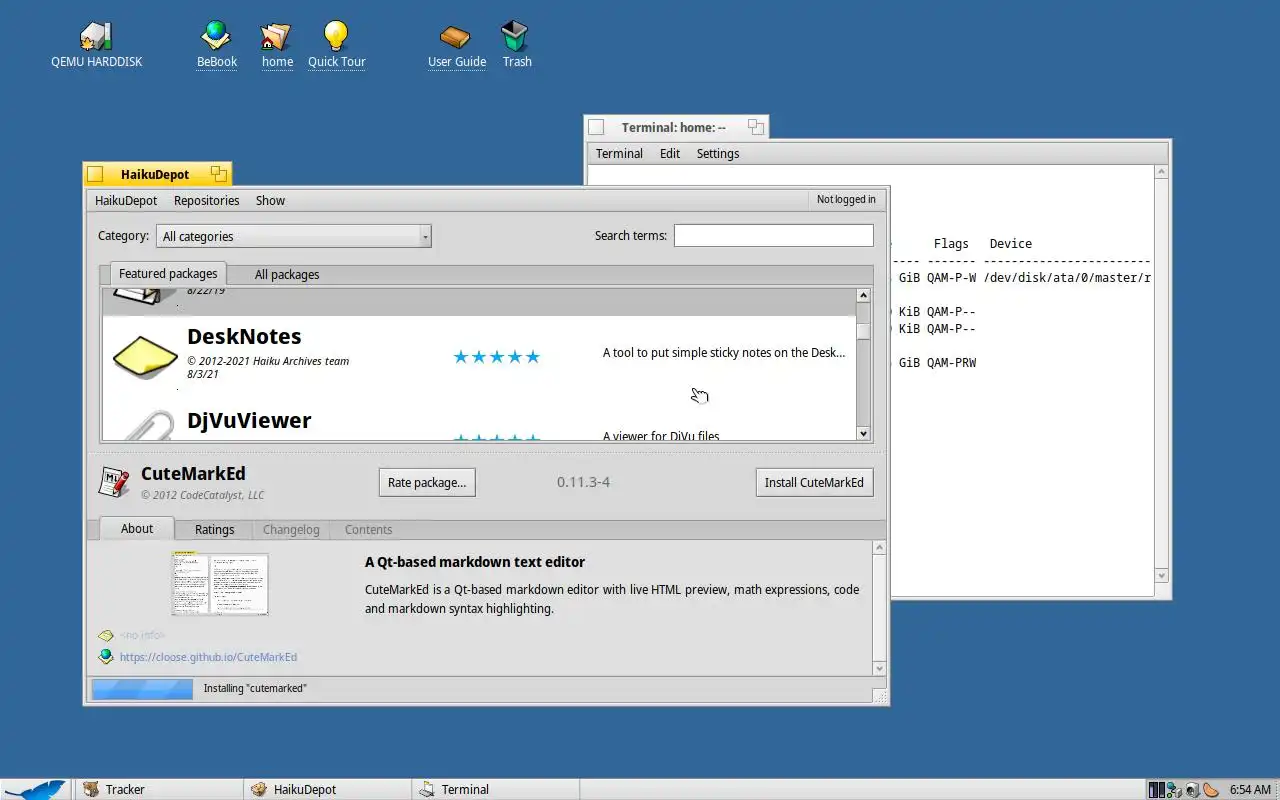
Task: Open the cloose.github.io/CuteMarkEd link
Action: (208, 657)
